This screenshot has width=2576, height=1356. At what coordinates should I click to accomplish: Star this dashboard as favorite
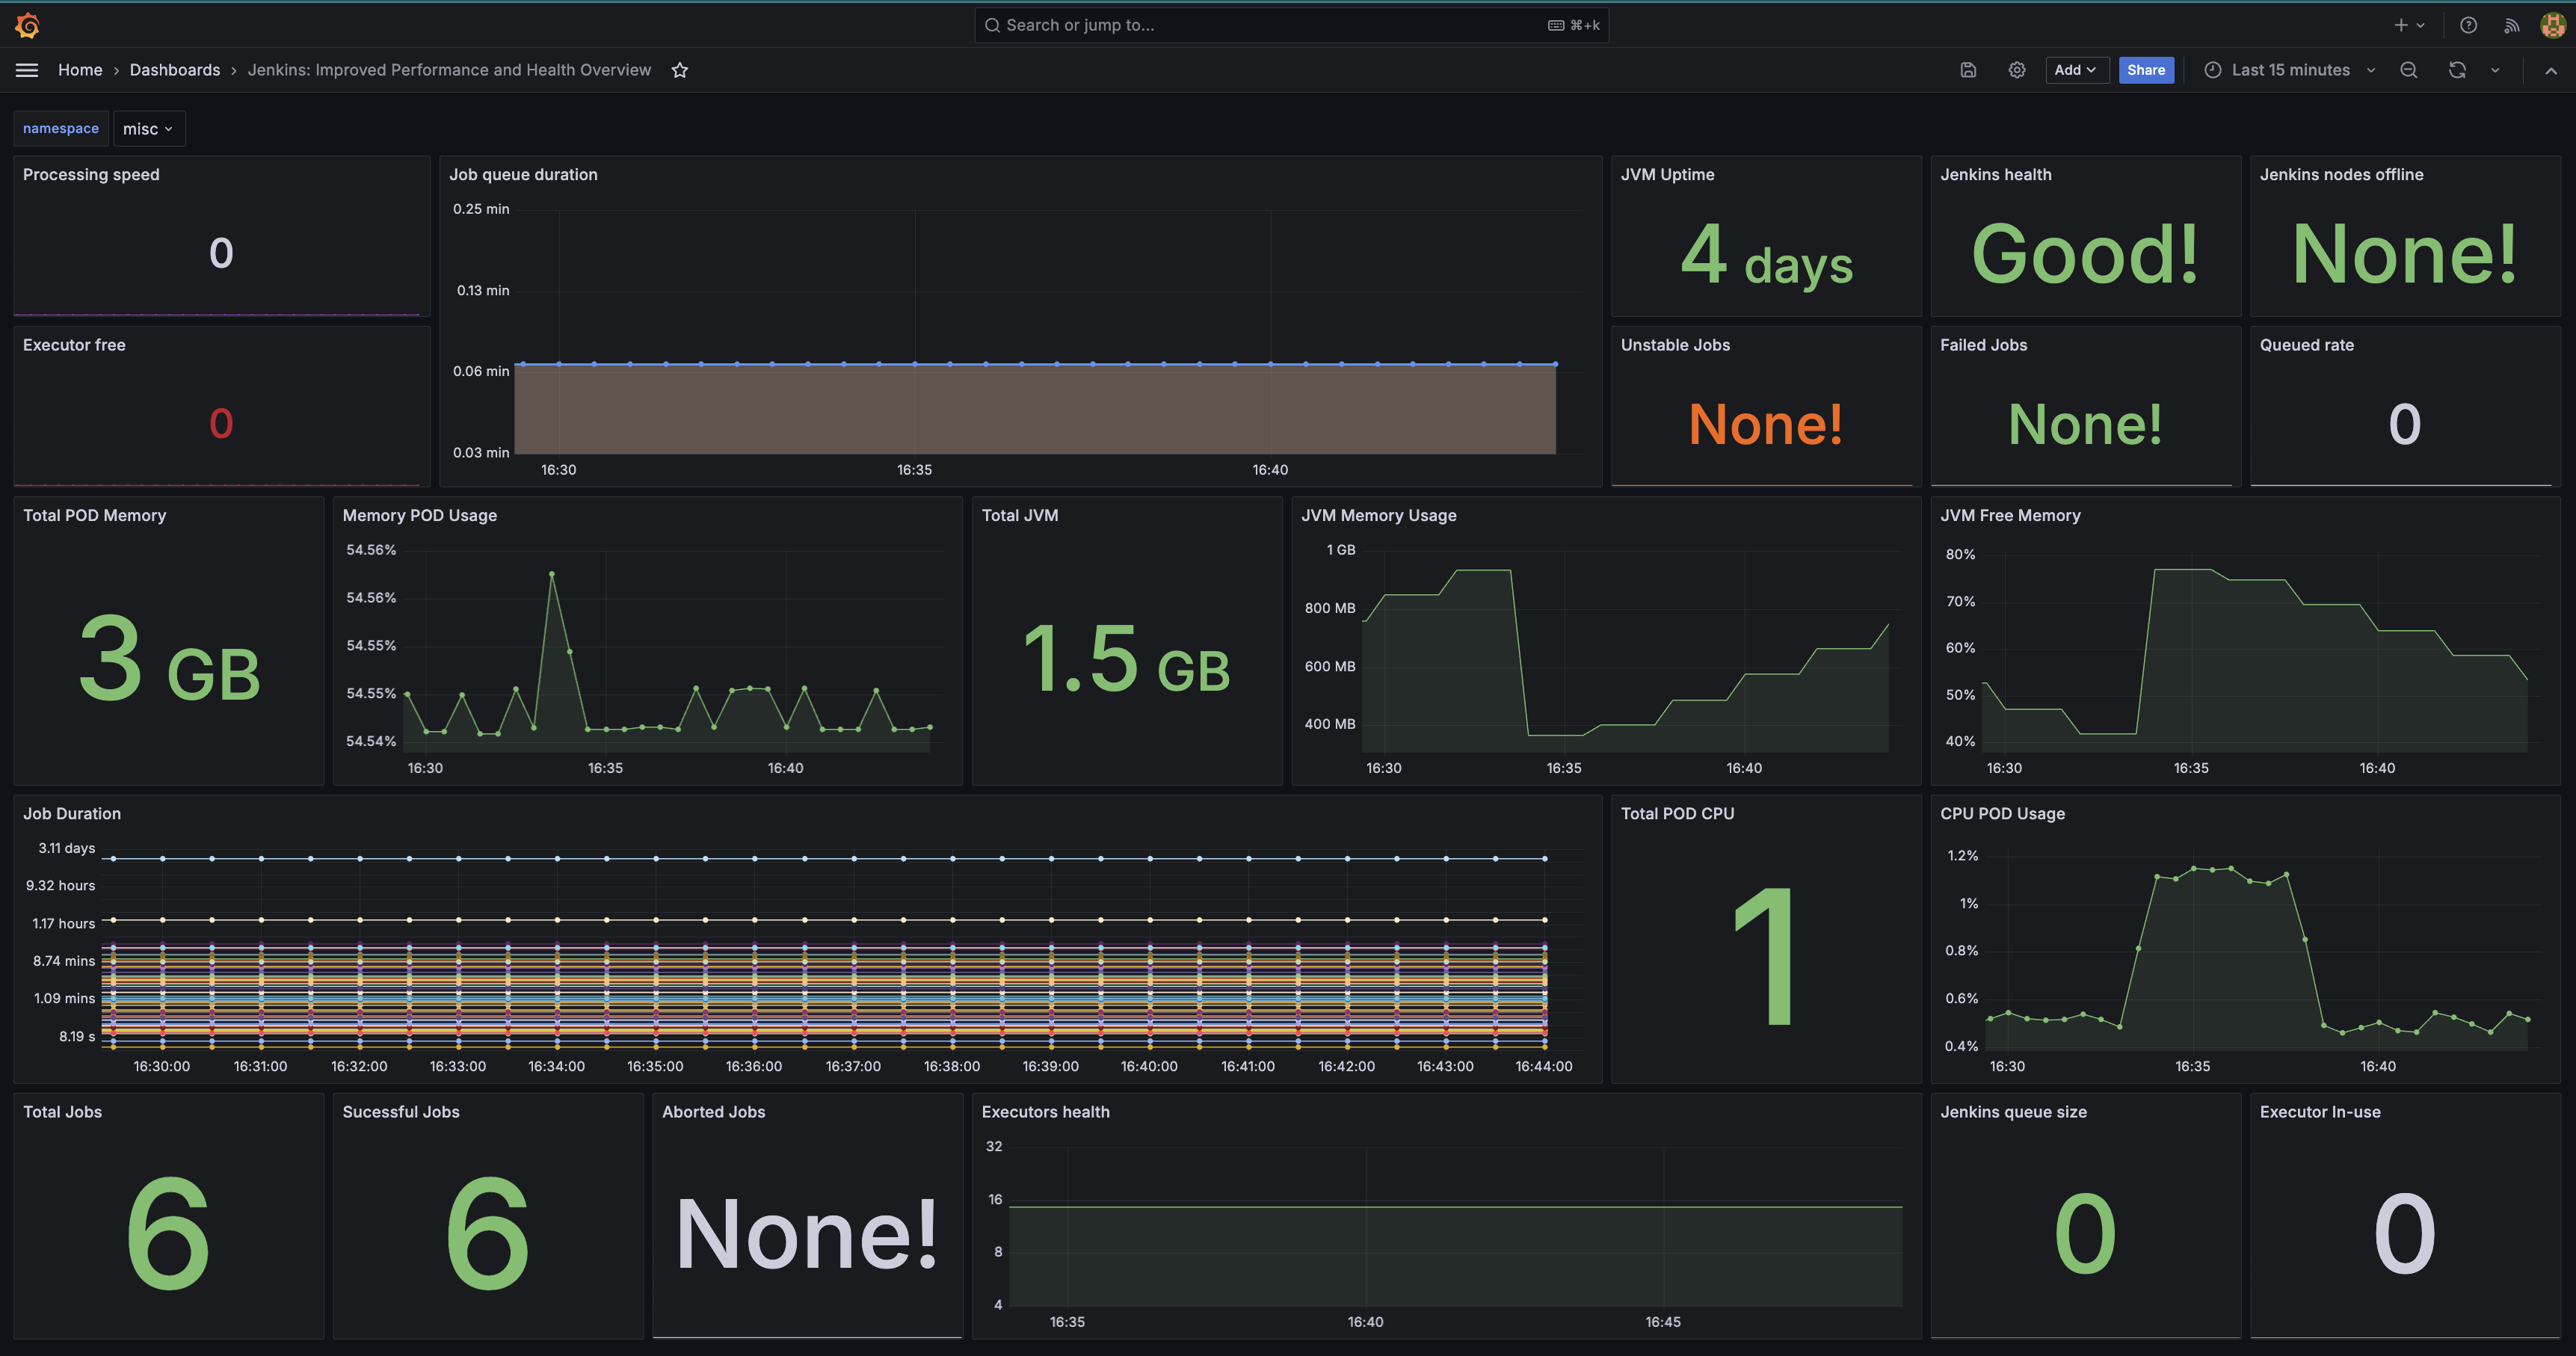coord(680,70)
